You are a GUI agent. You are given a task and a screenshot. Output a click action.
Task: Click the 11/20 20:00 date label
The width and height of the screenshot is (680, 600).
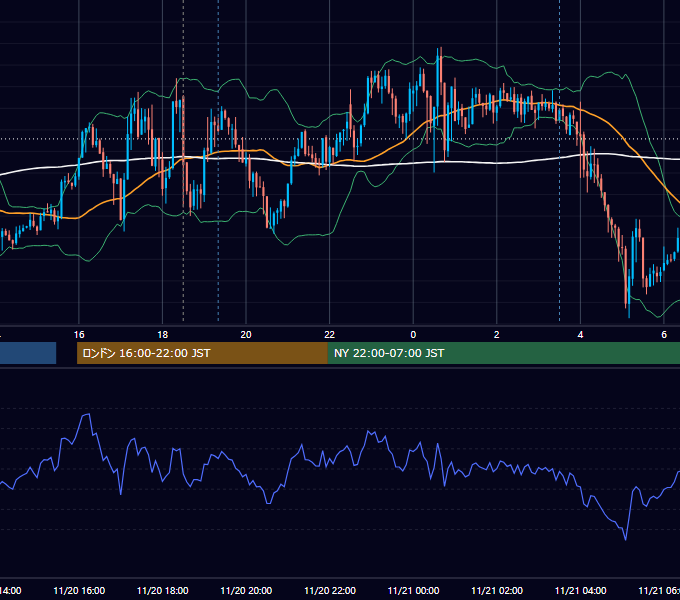click(246, 591)
